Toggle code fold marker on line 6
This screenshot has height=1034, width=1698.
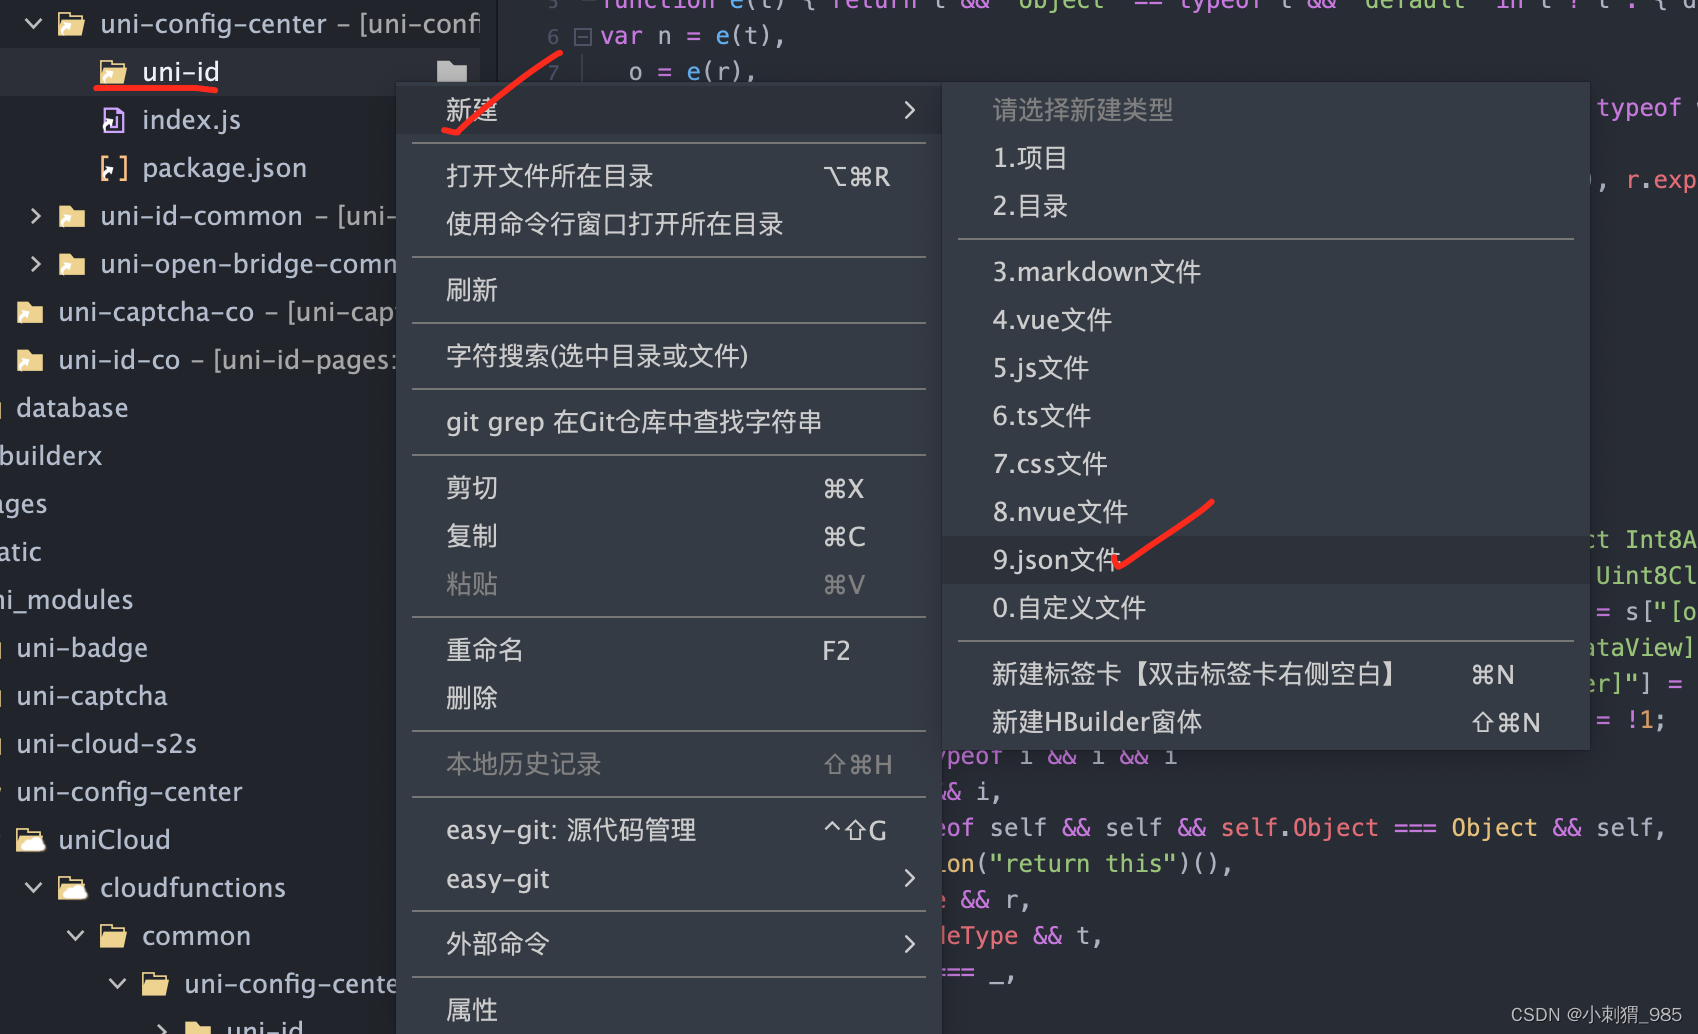583,37
